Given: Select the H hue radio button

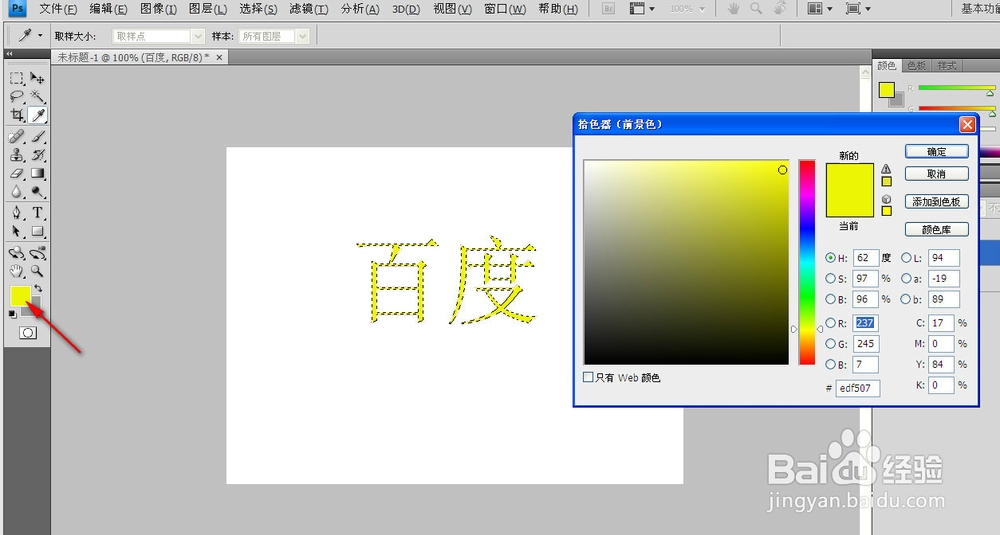Looking at the screenshot, I should (830, 258).
